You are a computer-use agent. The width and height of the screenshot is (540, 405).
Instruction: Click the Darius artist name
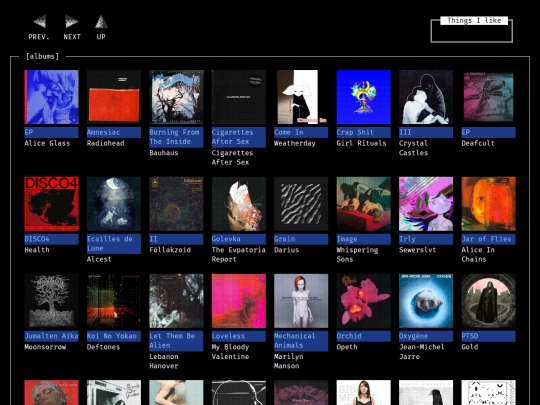coord(287,250)
